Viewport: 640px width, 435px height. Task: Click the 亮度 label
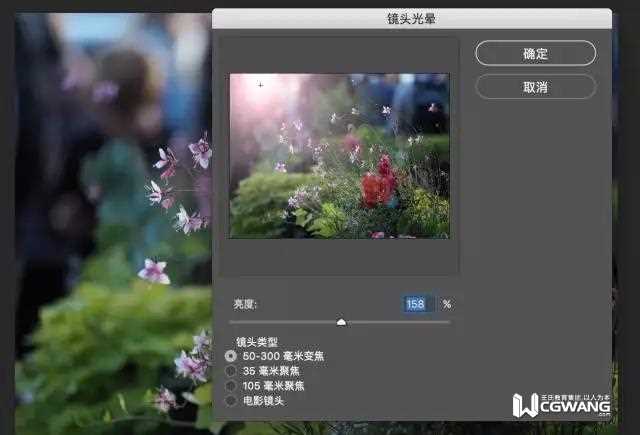pos(245,304)
